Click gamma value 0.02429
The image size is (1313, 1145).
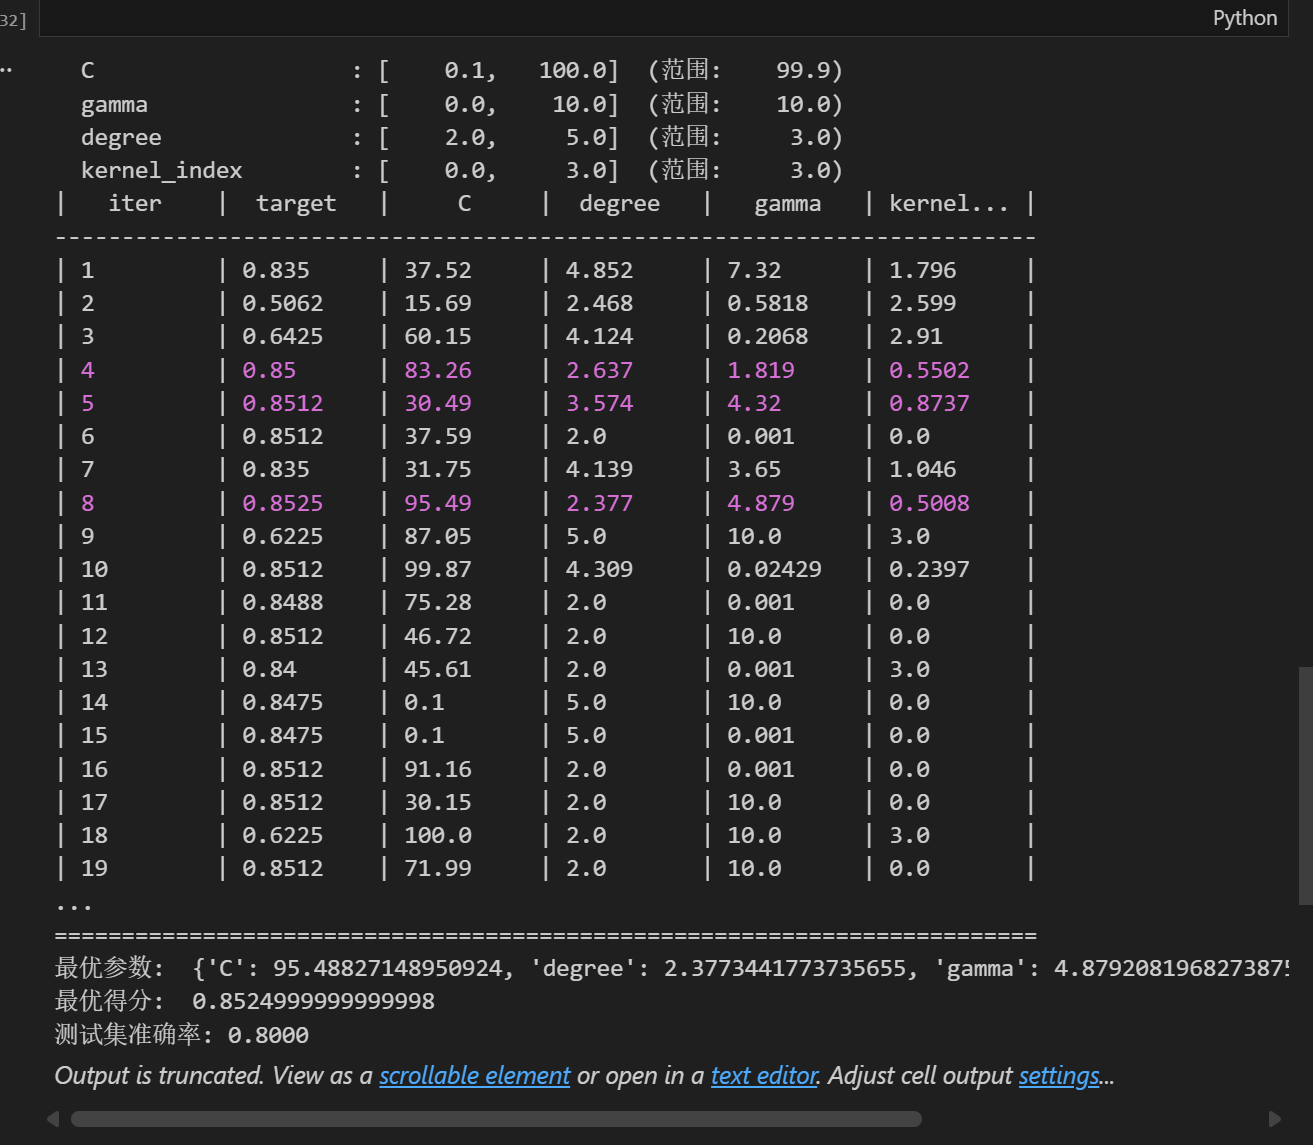tap(775, 570)
